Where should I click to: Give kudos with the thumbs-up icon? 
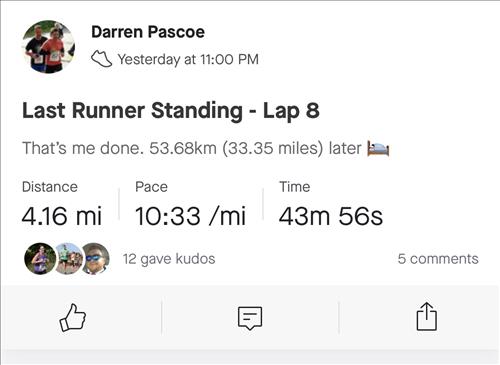pyautogui.click(x=73, y=318)
